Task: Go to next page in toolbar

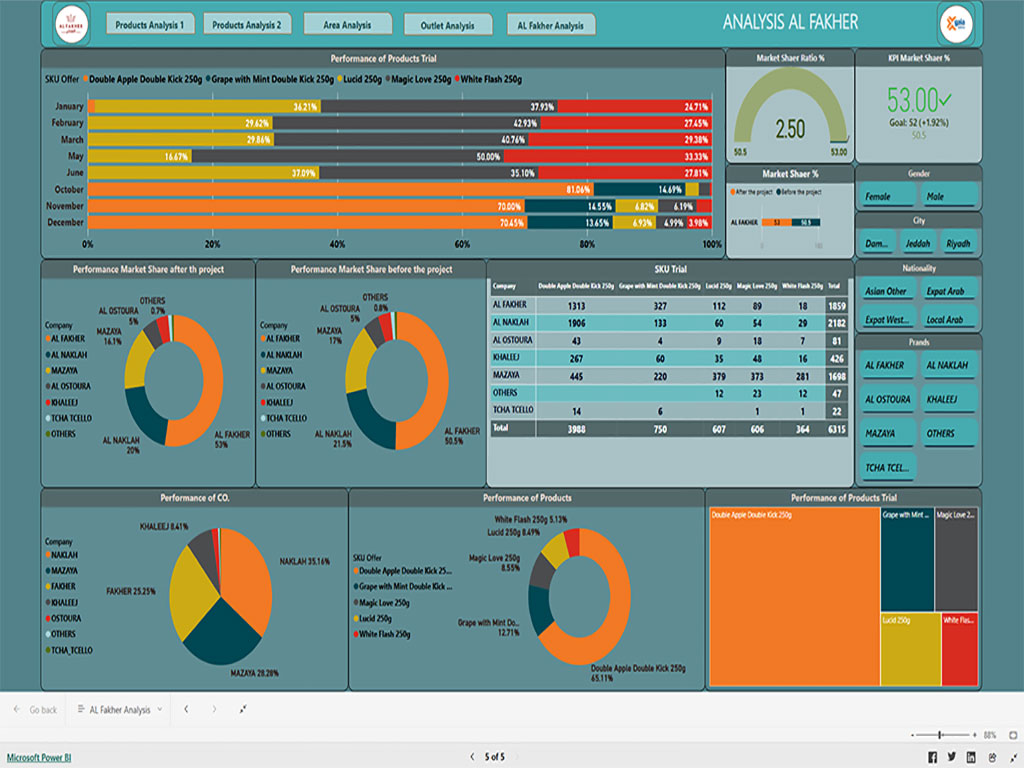Action: coord(214,709)
